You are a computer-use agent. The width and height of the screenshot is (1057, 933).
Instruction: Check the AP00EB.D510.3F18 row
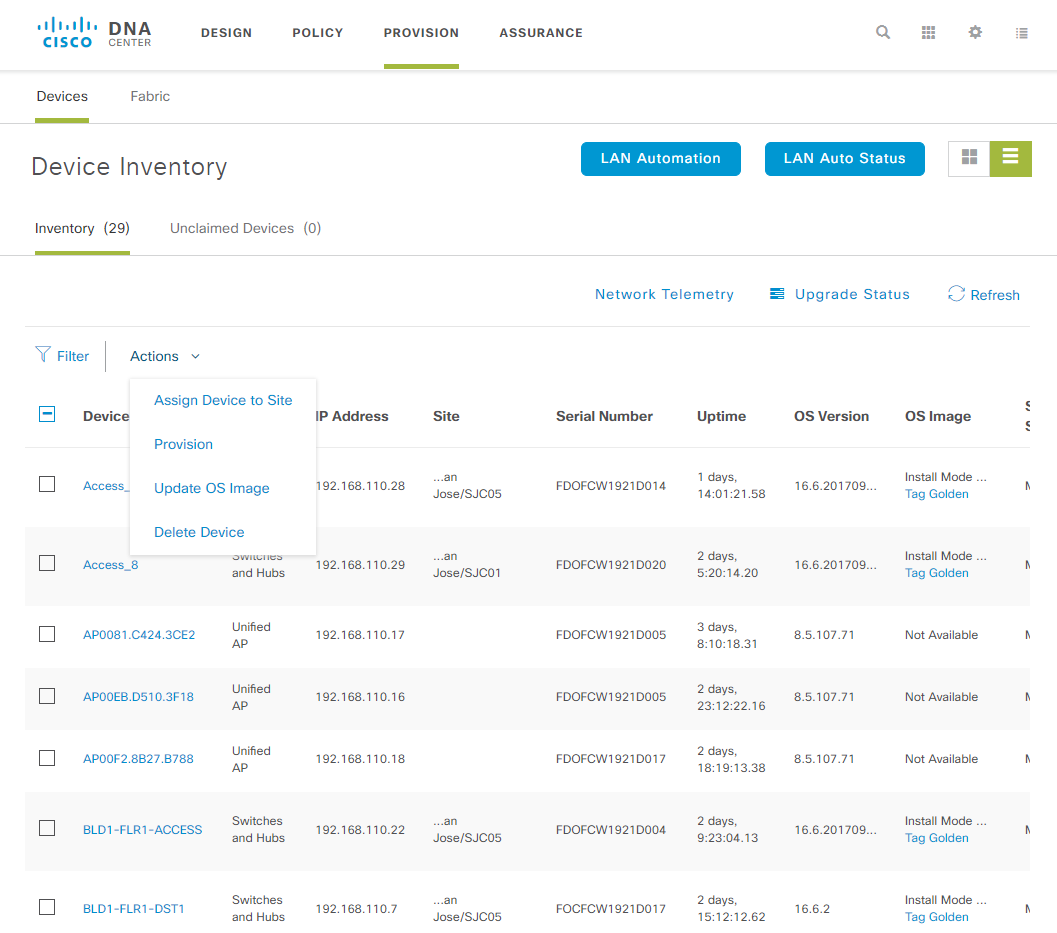point(47,696)
